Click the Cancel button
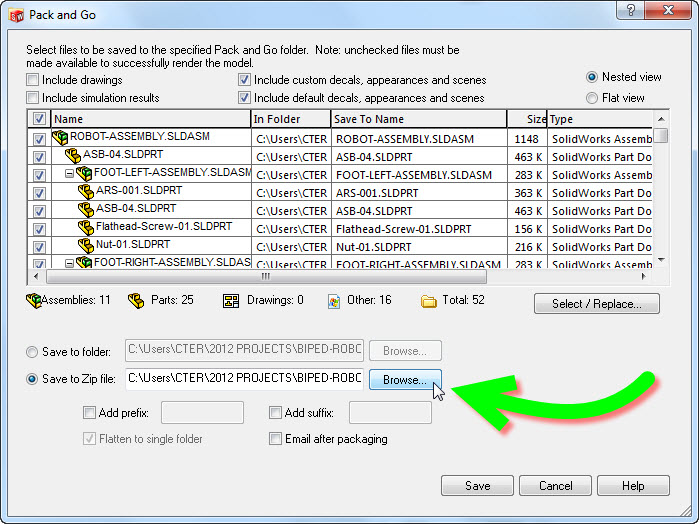Image resolution: width=699 pixels, height=524 pixels. tap(555, 485)
